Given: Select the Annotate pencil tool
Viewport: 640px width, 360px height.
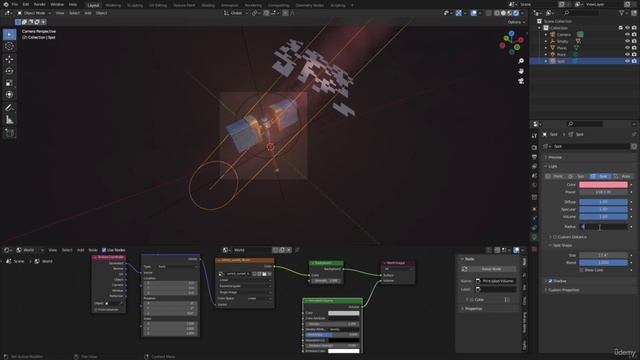Looking at the screenshot, I should (x=9, y=108).
